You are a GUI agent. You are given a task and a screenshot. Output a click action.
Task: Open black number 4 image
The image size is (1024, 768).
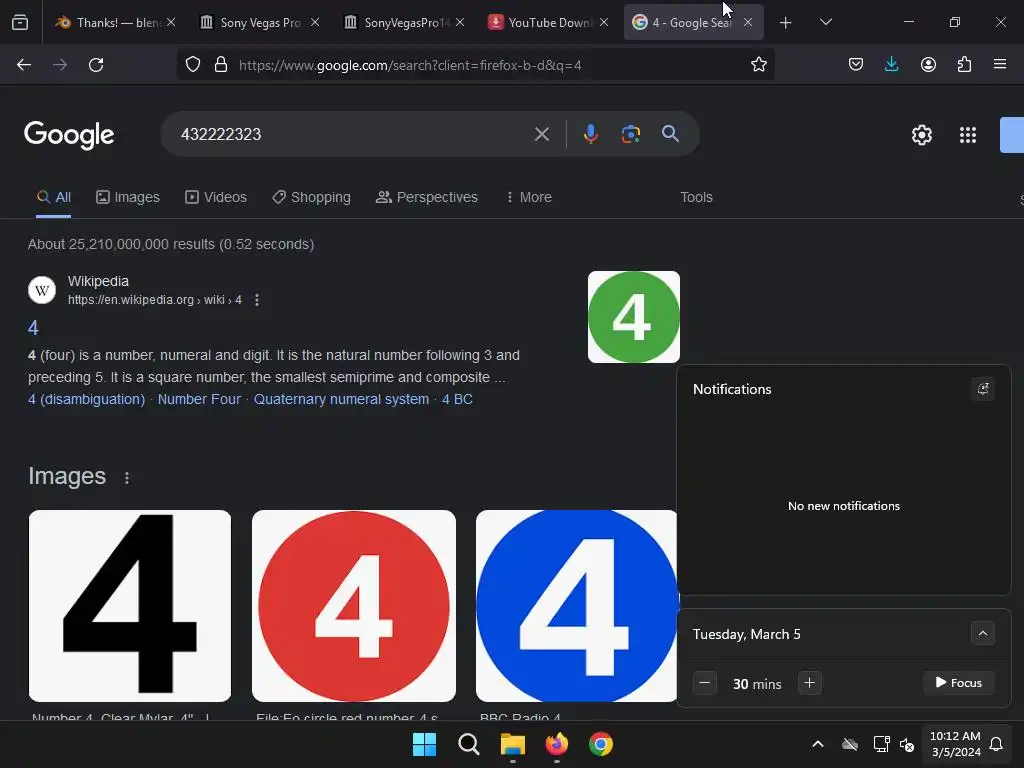(130, 606)
